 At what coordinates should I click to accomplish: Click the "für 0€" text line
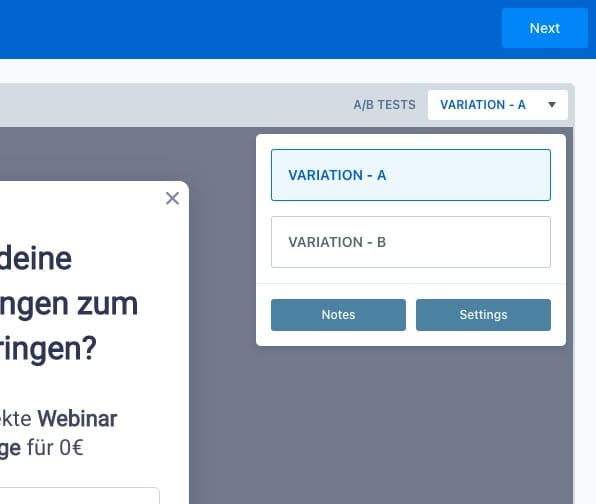(x=55, y=447)
